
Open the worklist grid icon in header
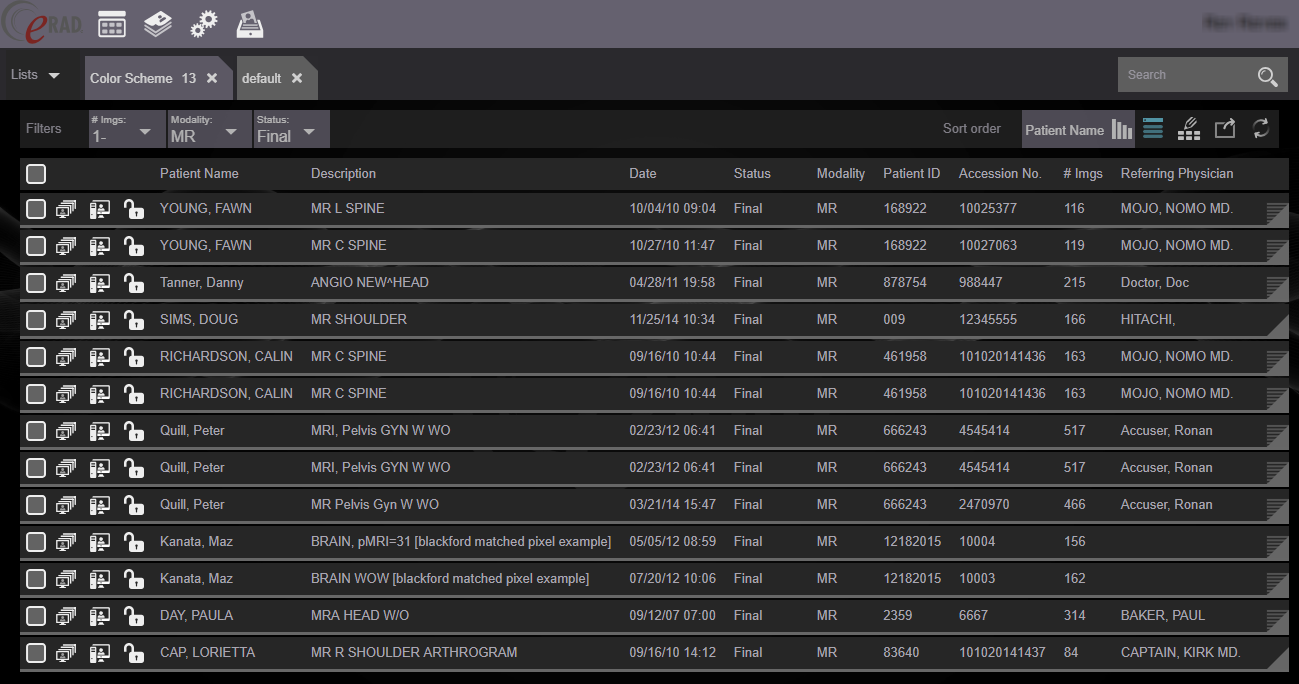pos(112,25)
